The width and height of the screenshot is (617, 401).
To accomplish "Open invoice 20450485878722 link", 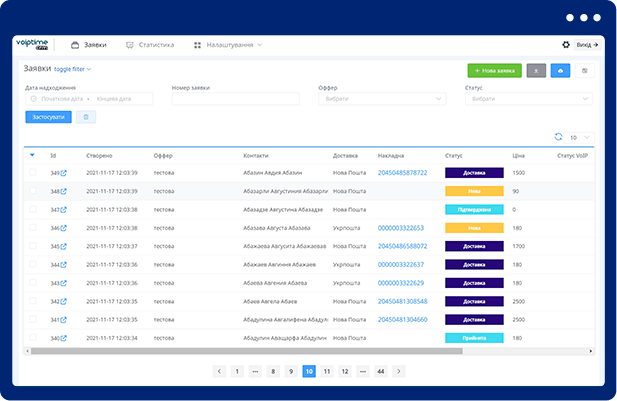I will (402, 173).
